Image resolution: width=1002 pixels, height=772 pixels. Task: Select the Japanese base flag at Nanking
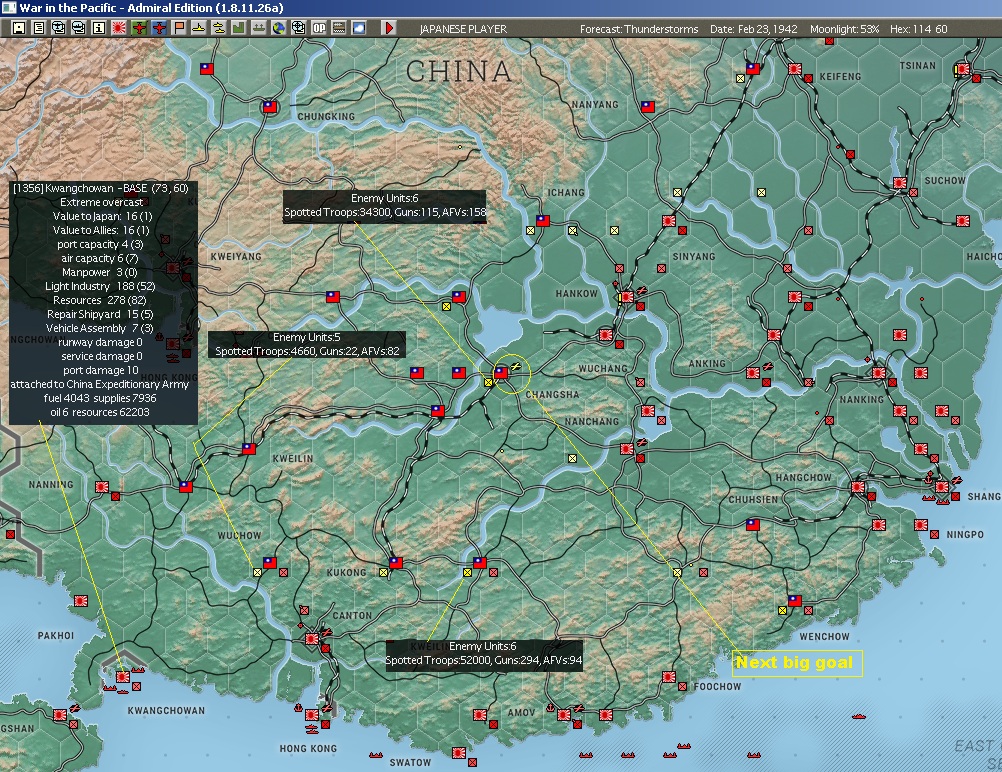click(879, 373)
